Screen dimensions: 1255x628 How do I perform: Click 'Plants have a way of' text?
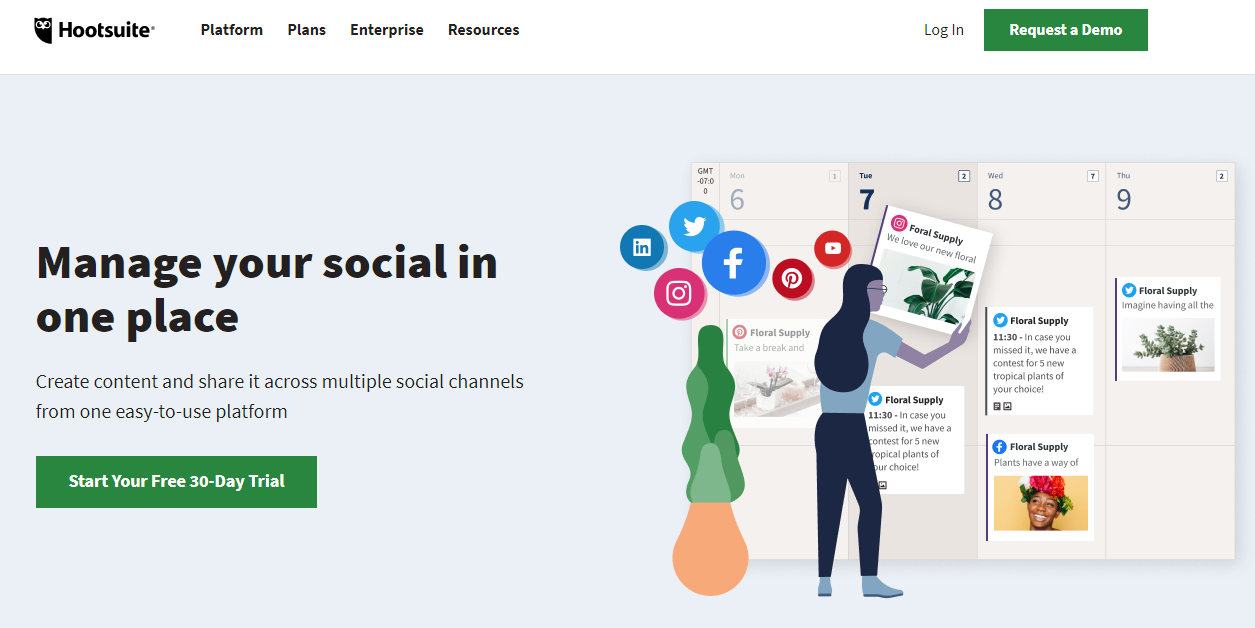coord(1036,462)
